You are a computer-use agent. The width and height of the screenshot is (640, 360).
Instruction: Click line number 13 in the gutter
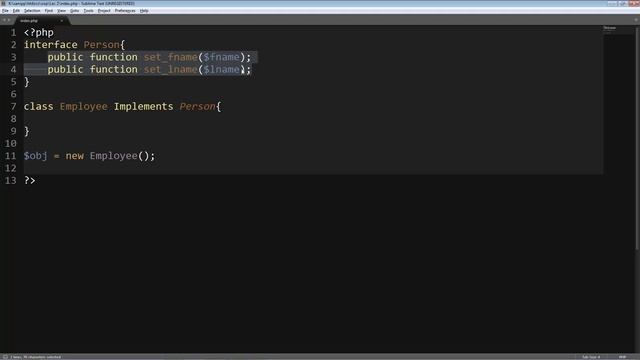(x=11, y=180)
